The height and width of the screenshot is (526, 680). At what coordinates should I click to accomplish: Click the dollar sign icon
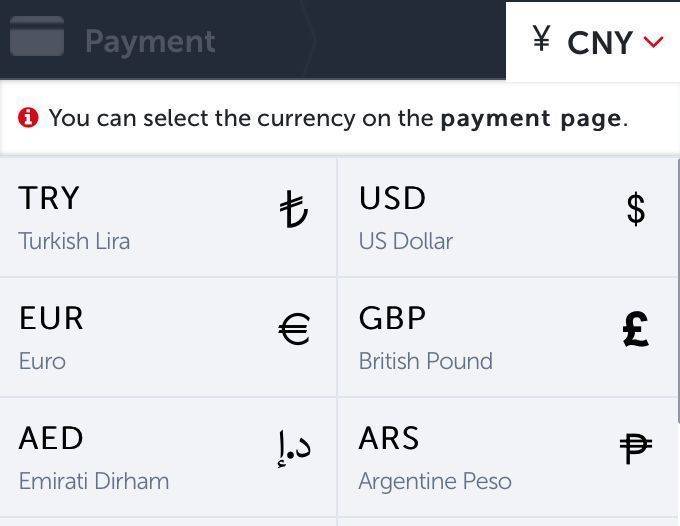click(636, 209)
